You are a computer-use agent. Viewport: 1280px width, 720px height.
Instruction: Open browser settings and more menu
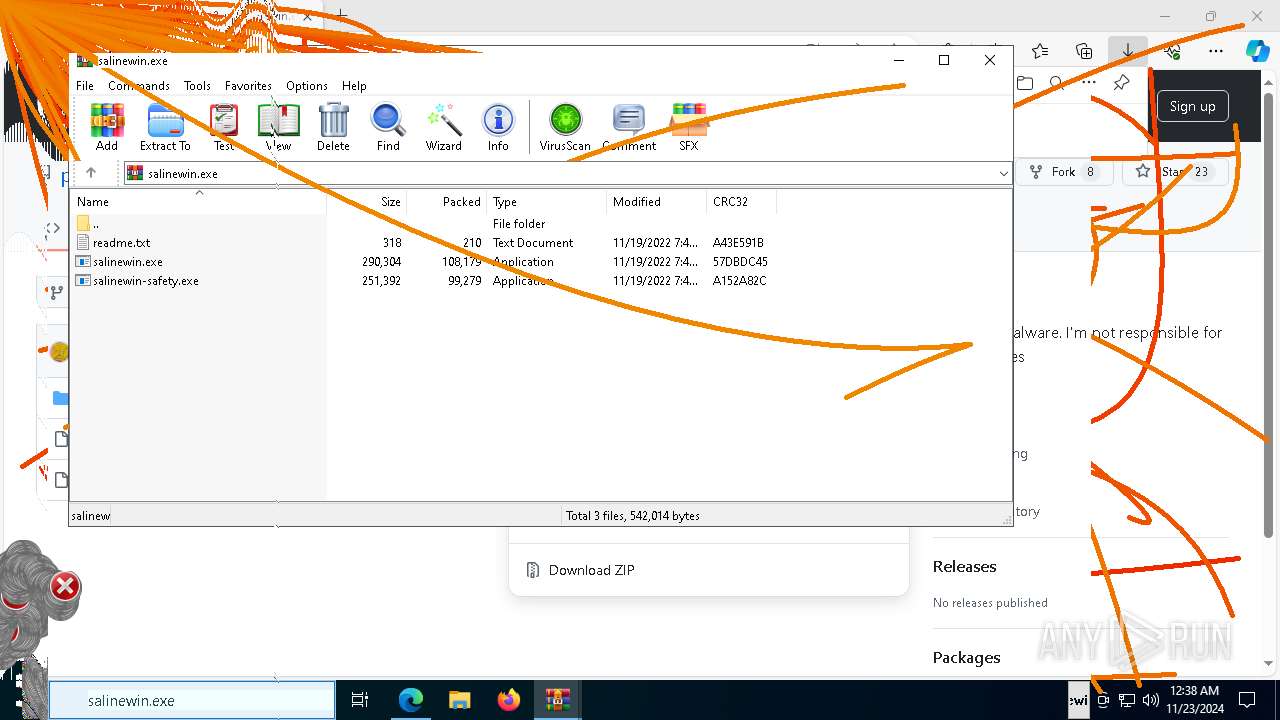tap(1215, 51)
